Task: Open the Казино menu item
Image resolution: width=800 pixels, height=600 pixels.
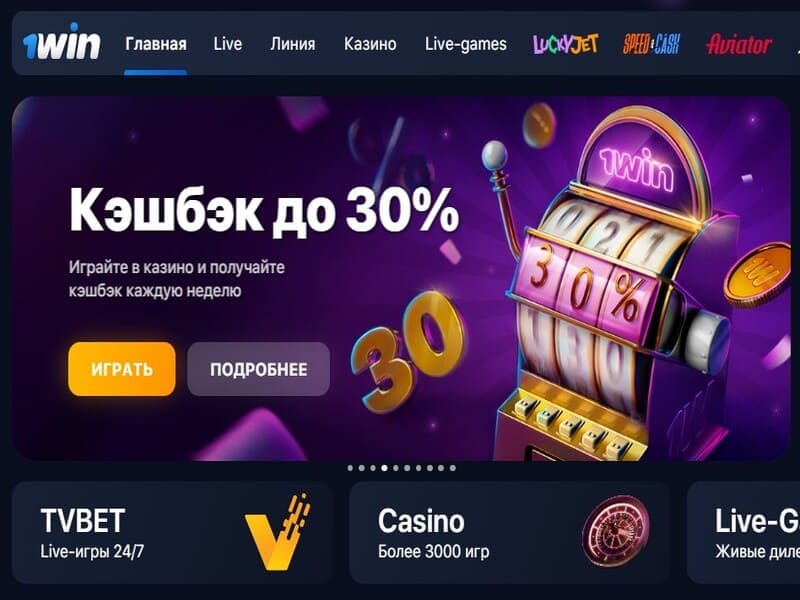Action: (370, 44)
